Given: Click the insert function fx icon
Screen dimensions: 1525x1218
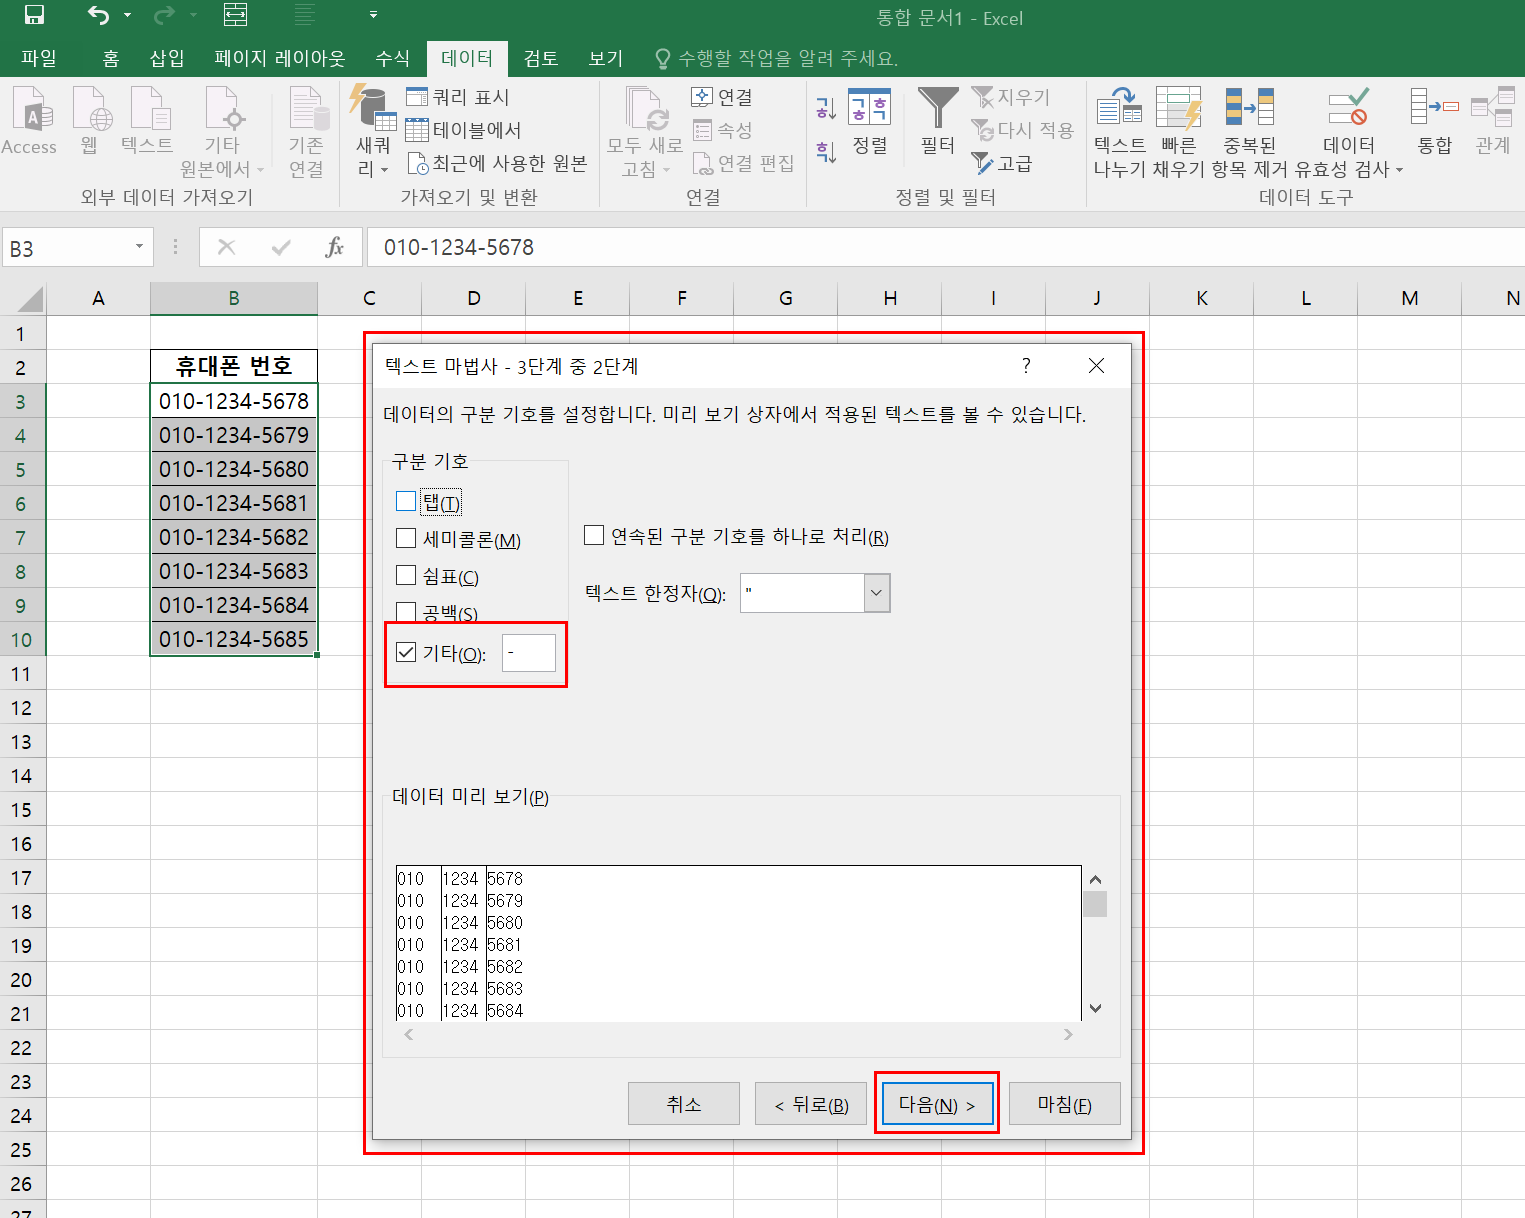Looking at the screenshot, I should [334, 247].
